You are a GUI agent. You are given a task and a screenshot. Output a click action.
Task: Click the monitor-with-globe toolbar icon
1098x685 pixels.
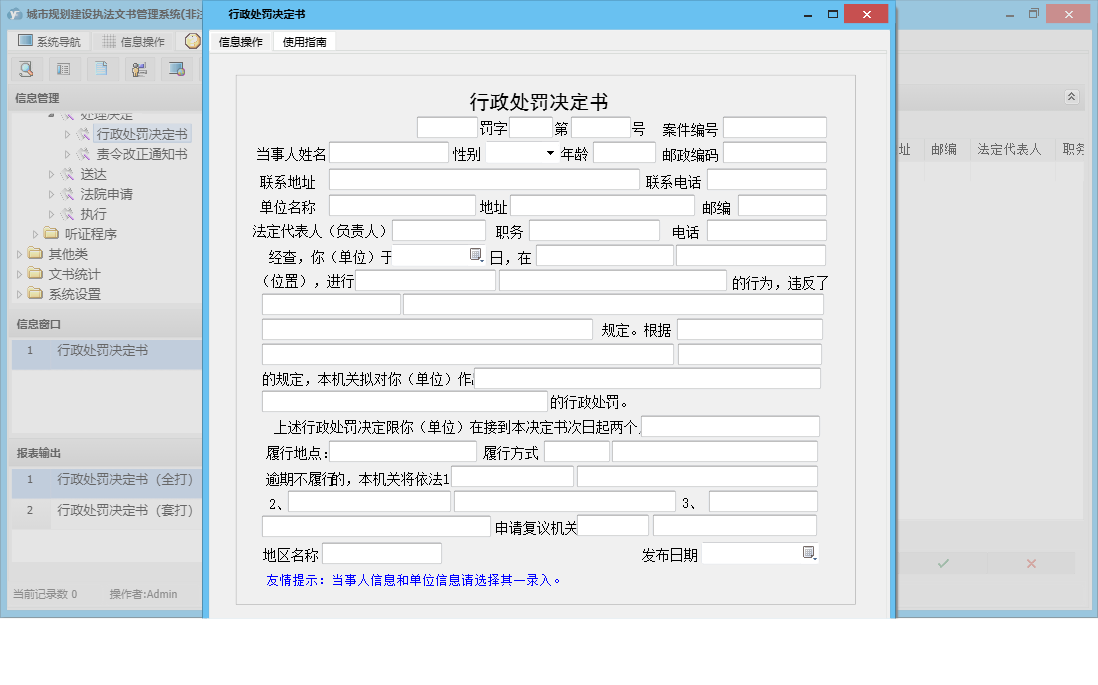(x=177, y=69)
